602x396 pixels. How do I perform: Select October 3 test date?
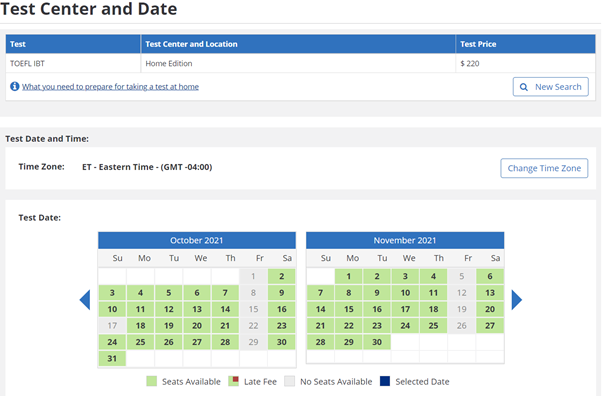point(112,293)
